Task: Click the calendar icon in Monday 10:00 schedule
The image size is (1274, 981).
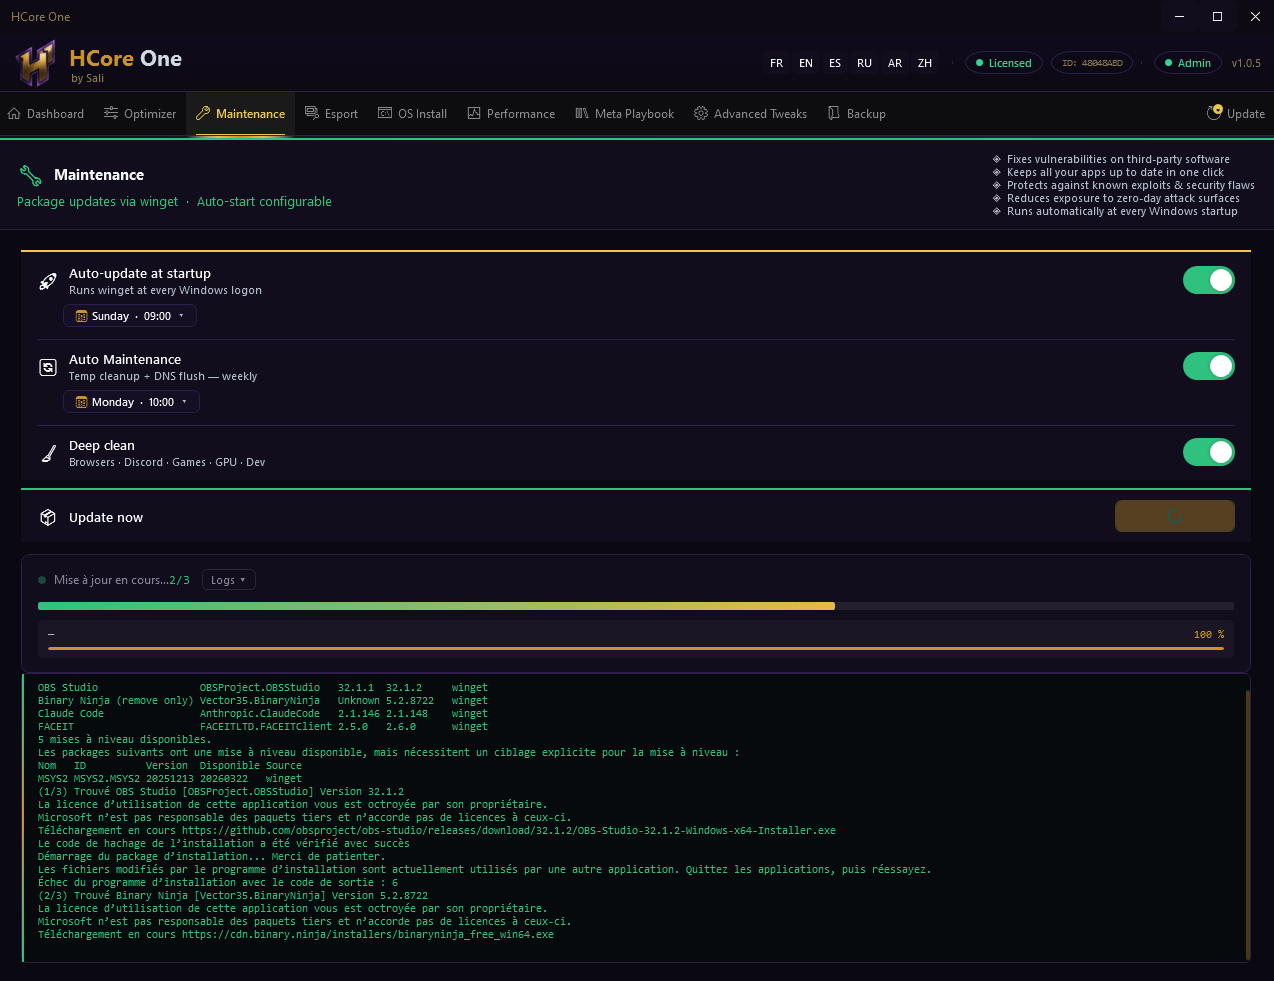Action: click(x=82, y=402)
